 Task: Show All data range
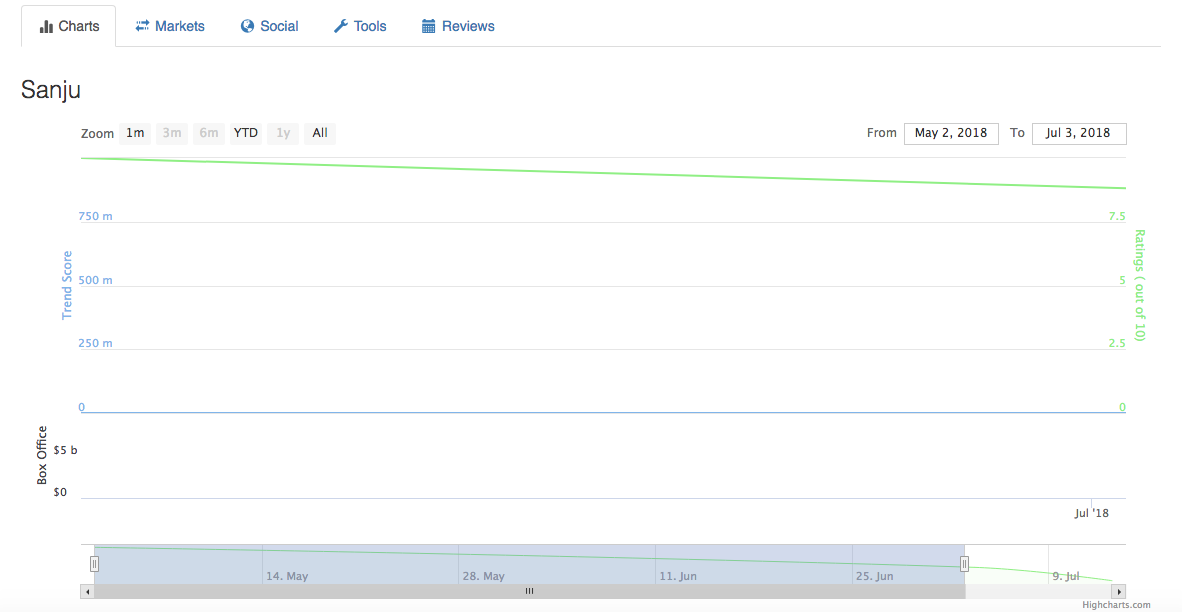(x=320, y=133)
